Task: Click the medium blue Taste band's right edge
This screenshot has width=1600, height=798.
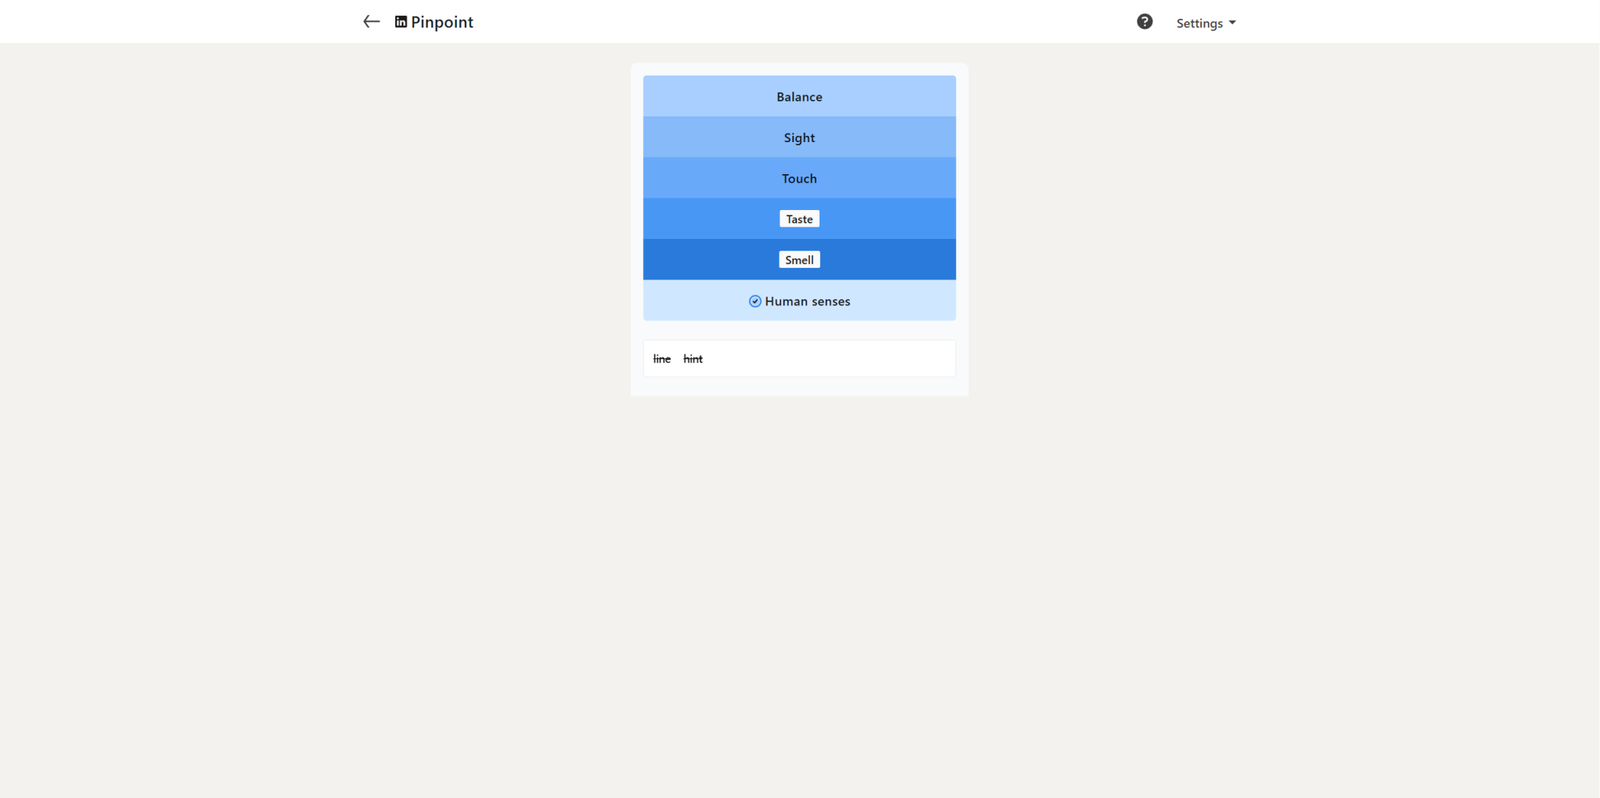Action: 943,219
